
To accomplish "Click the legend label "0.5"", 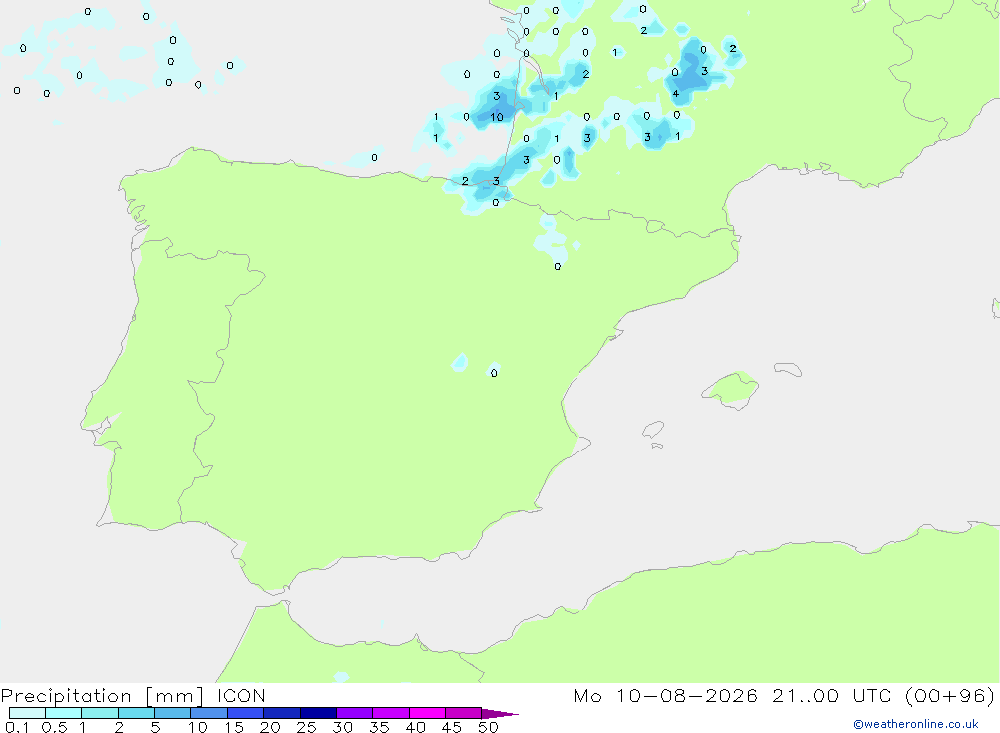I will (54, 727).
